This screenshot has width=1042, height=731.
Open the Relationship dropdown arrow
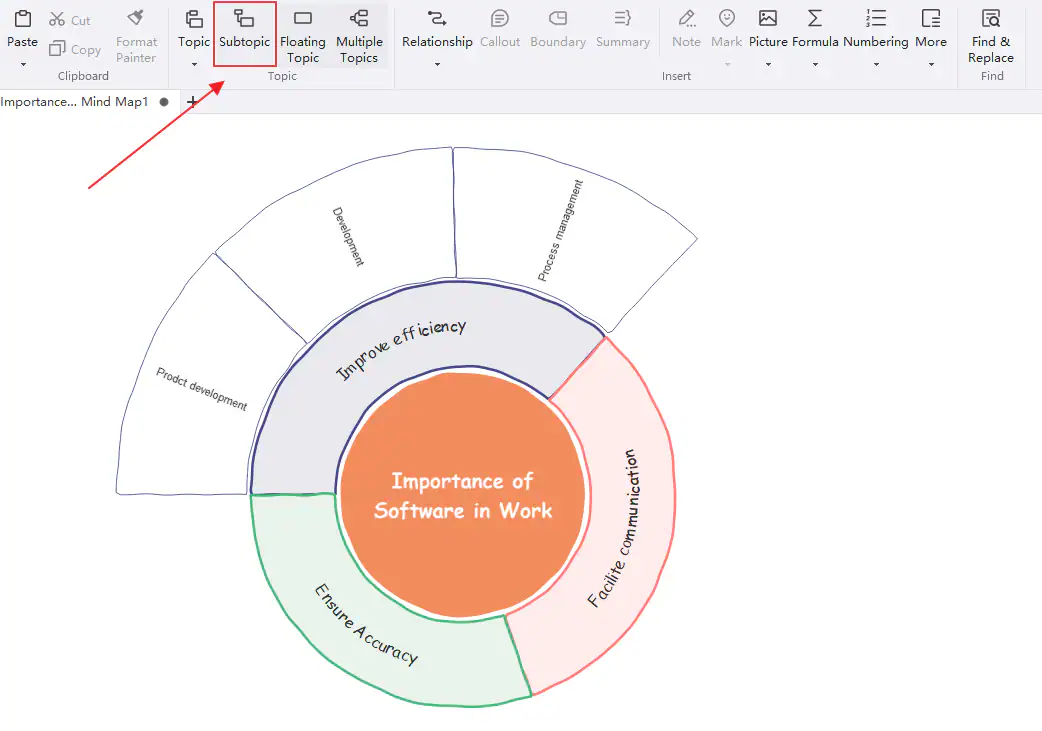pos(437,64)
